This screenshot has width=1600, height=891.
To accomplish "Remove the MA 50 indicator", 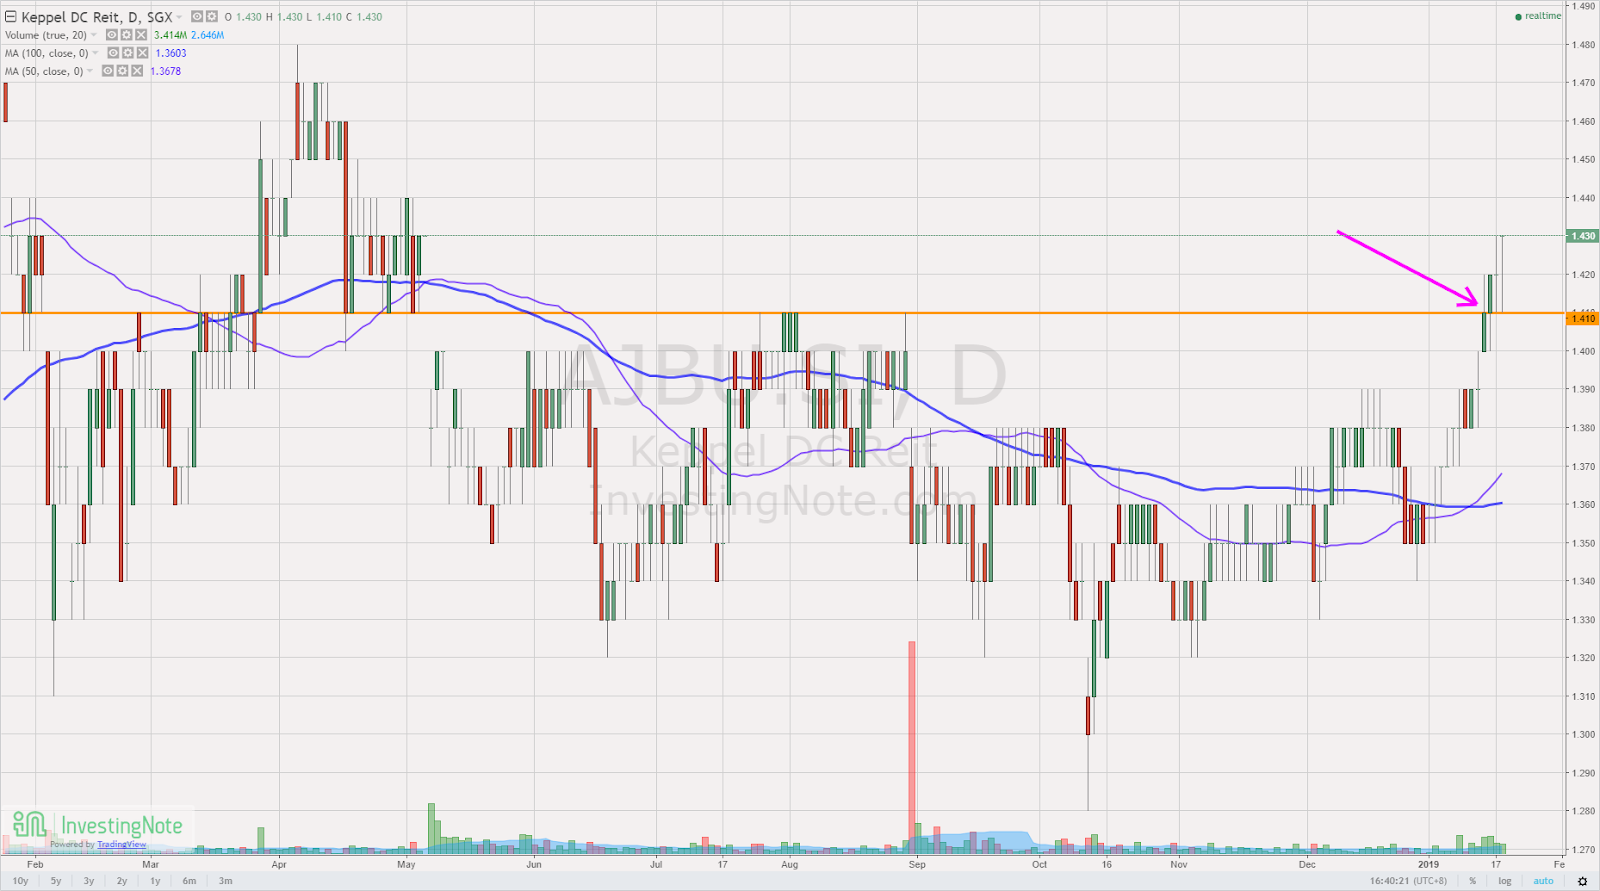I will (137, 71).
